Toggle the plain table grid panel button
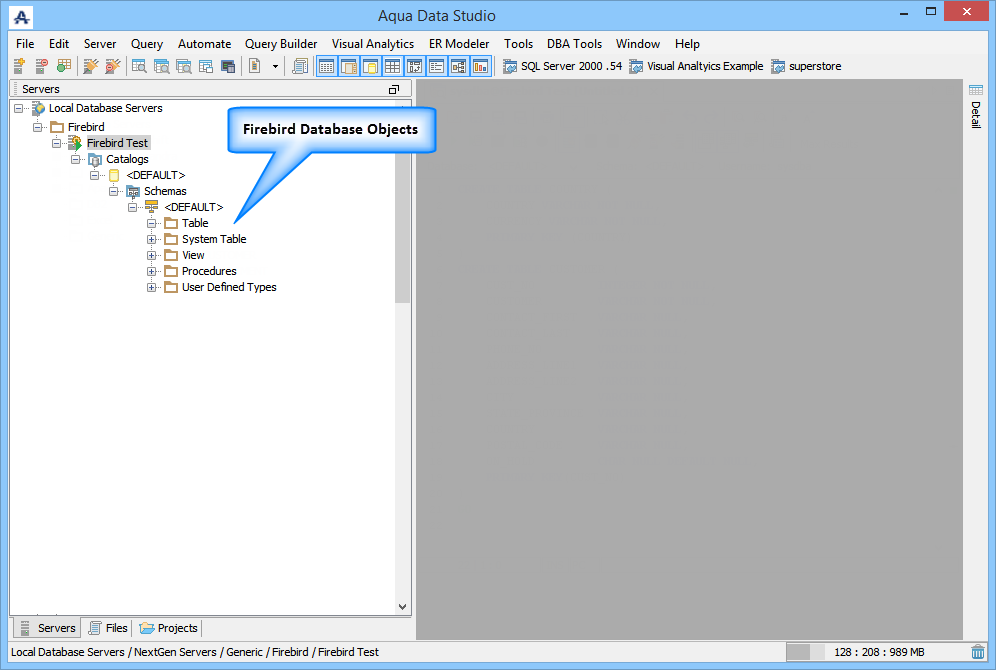 point(393,66)
